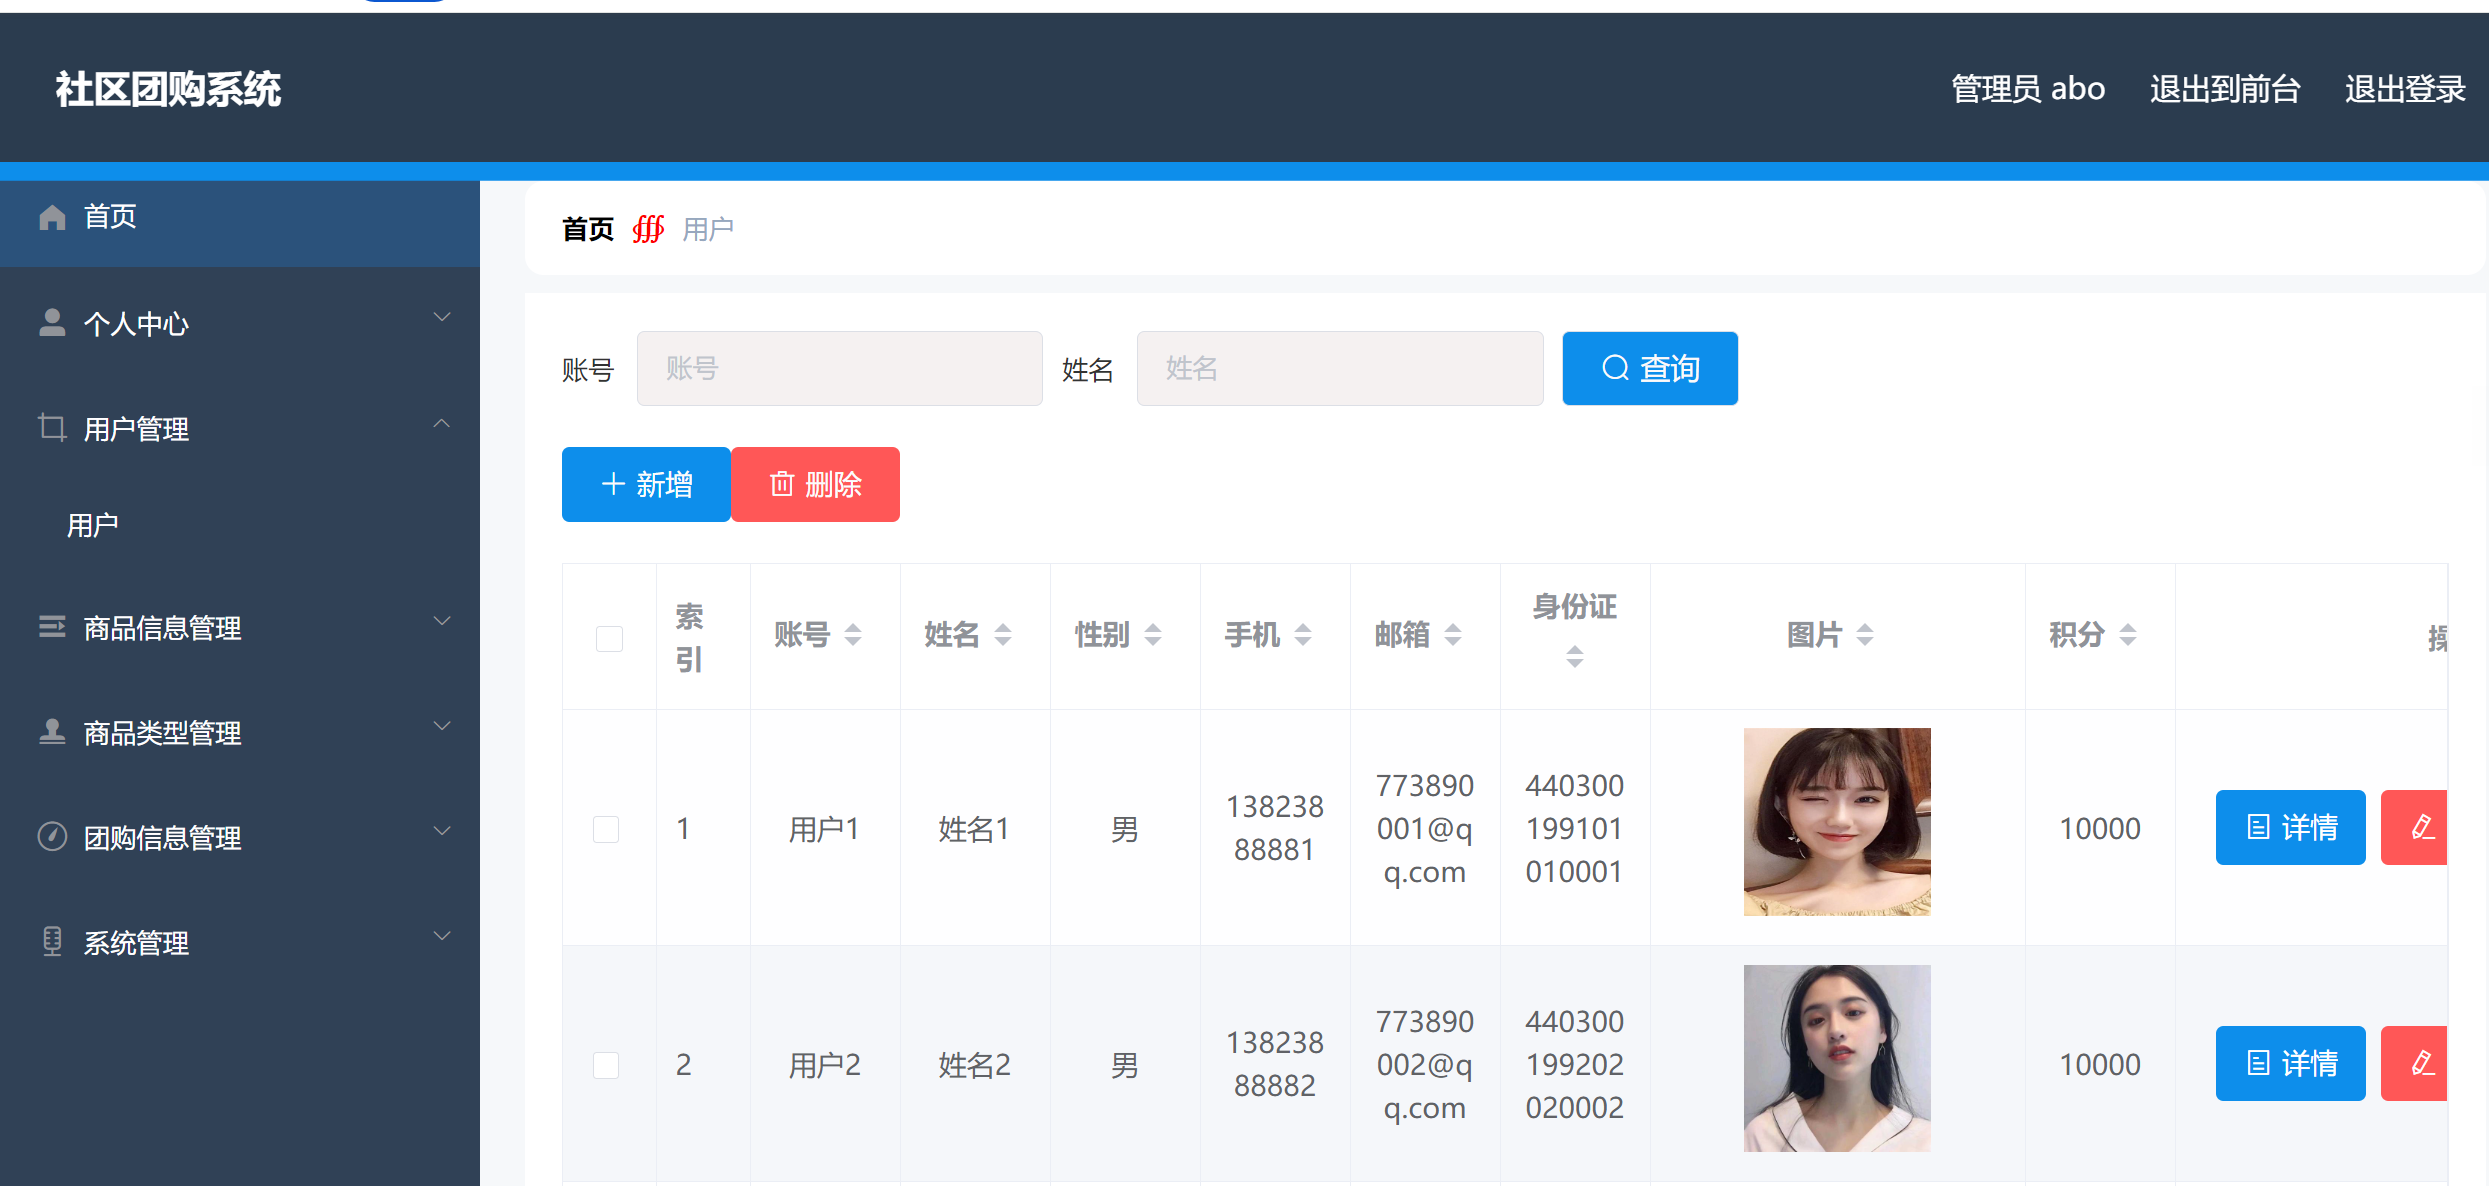Open the 用户 menu item in sidebar

click(93, 524)
